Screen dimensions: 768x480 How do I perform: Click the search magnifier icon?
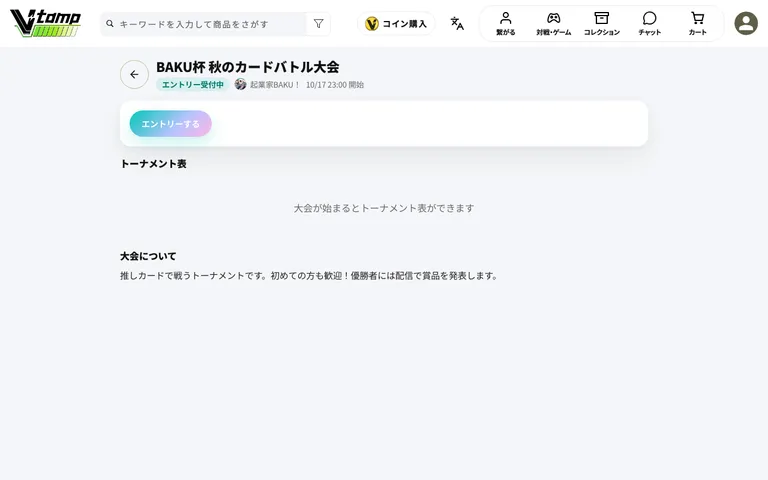click(110, 24)
